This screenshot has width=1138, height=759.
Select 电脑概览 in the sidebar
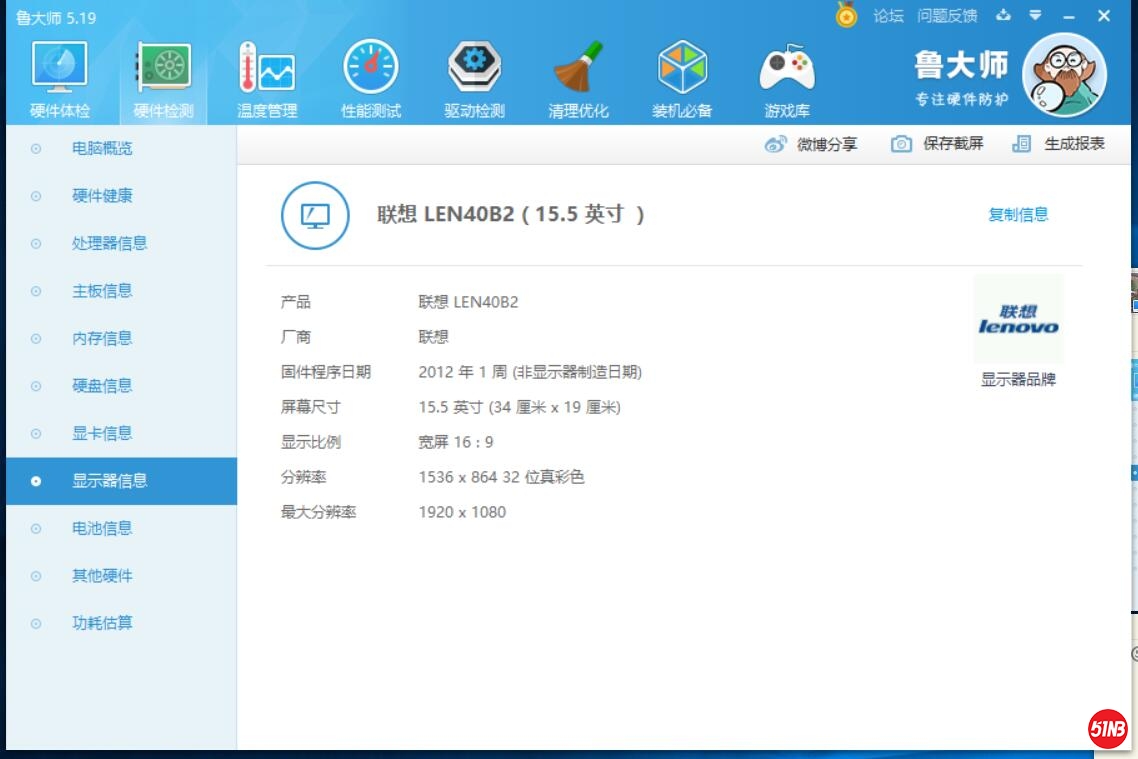tap(102, 148)
